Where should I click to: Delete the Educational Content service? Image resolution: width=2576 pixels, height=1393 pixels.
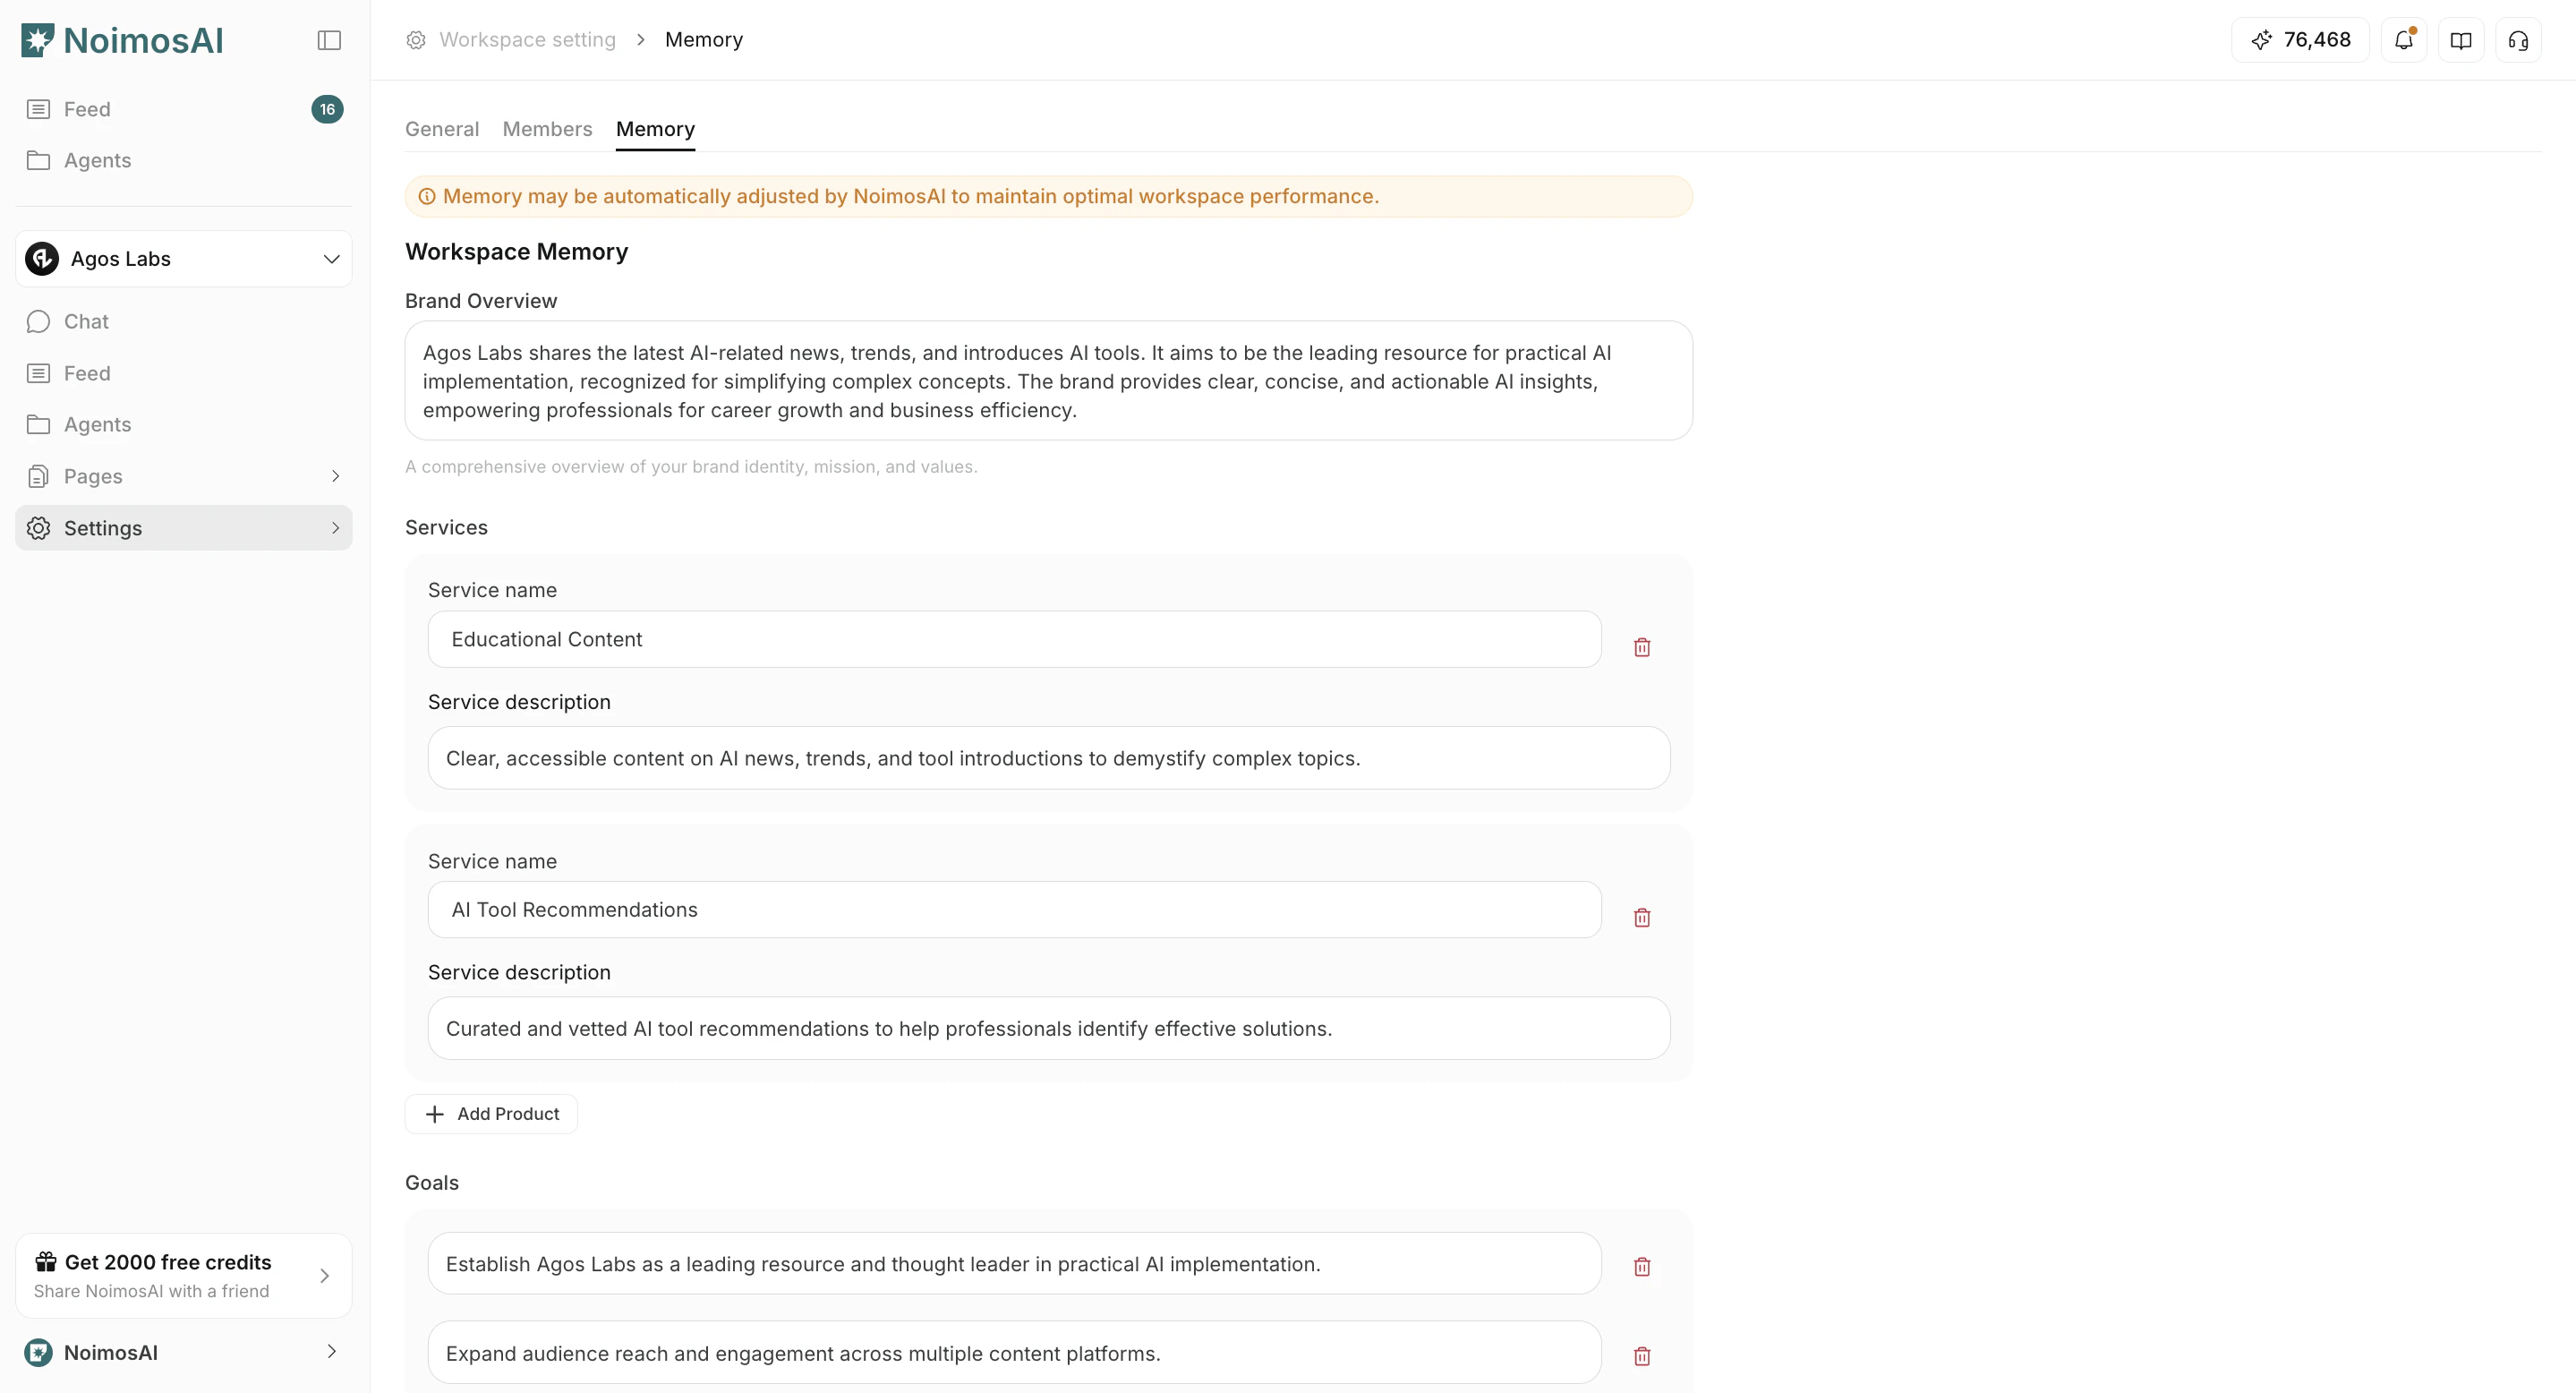[1642, 647]
